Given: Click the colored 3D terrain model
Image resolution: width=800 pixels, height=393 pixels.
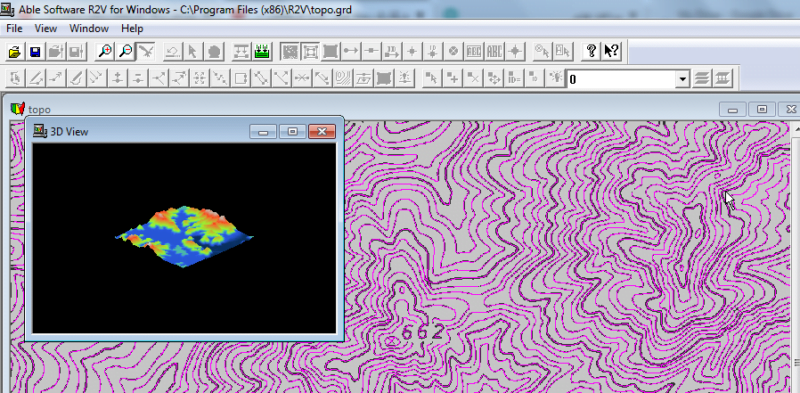Looking at the screenshot, I should [x=184, y=236].
